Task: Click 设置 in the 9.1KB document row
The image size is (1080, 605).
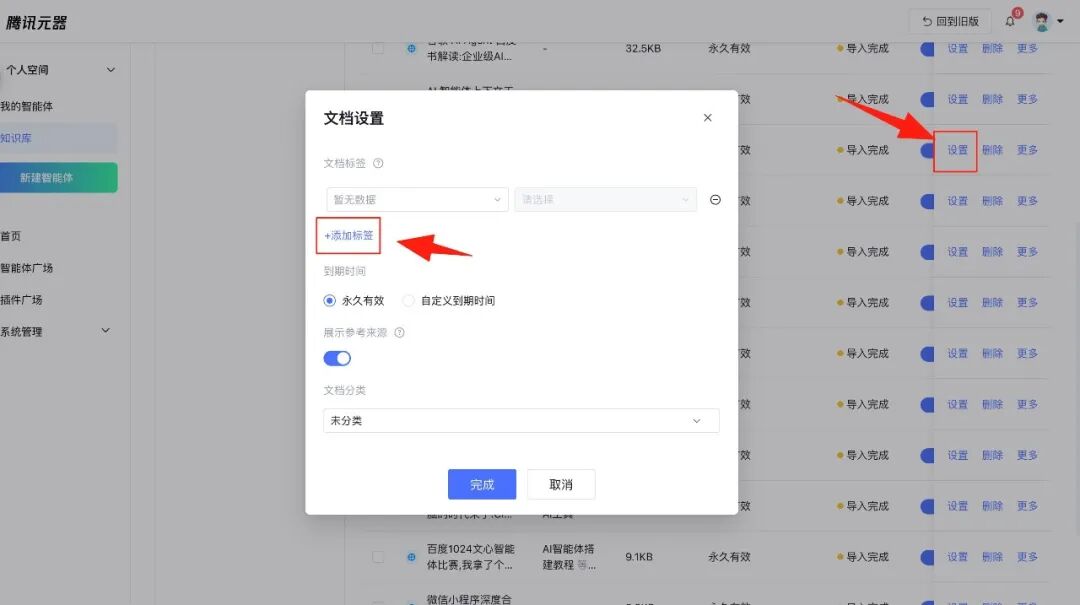Action: tap(957, 557)
